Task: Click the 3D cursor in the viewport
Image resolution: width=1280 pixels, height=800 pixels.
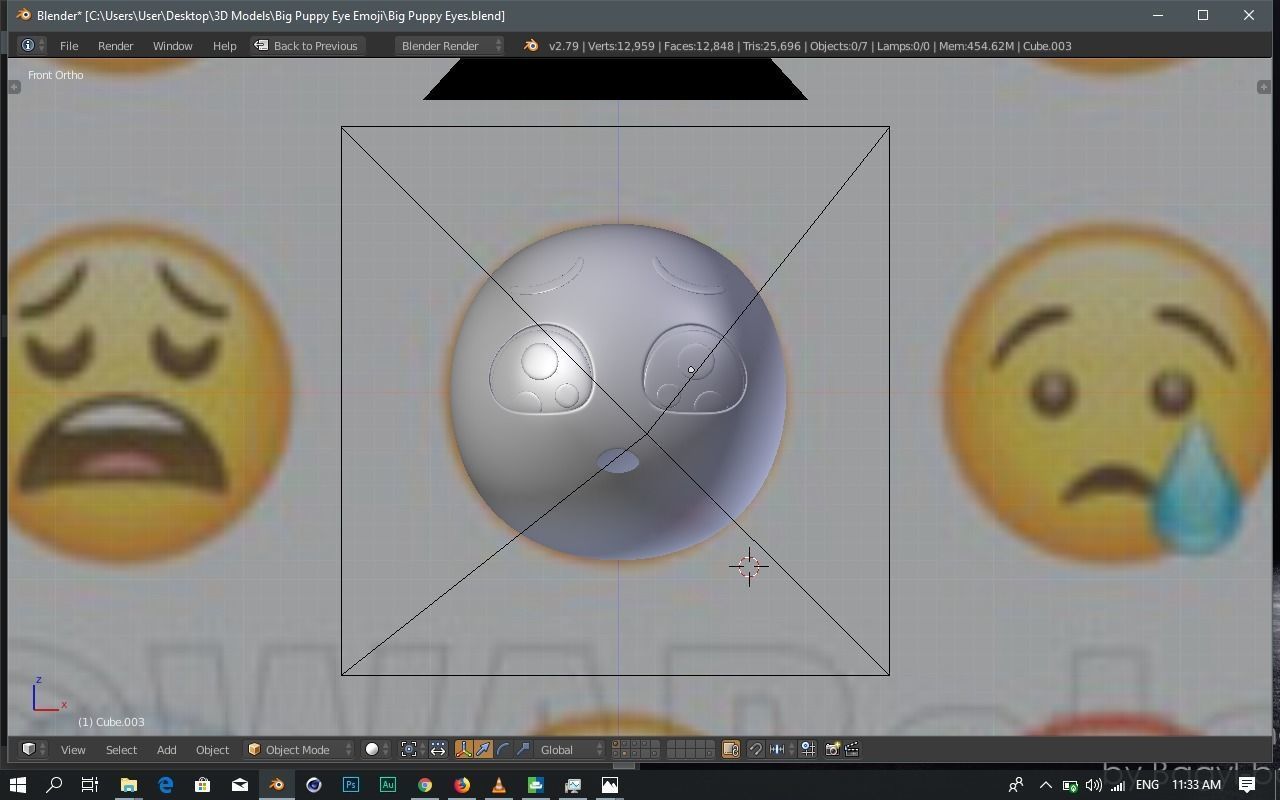Action: 748,566
